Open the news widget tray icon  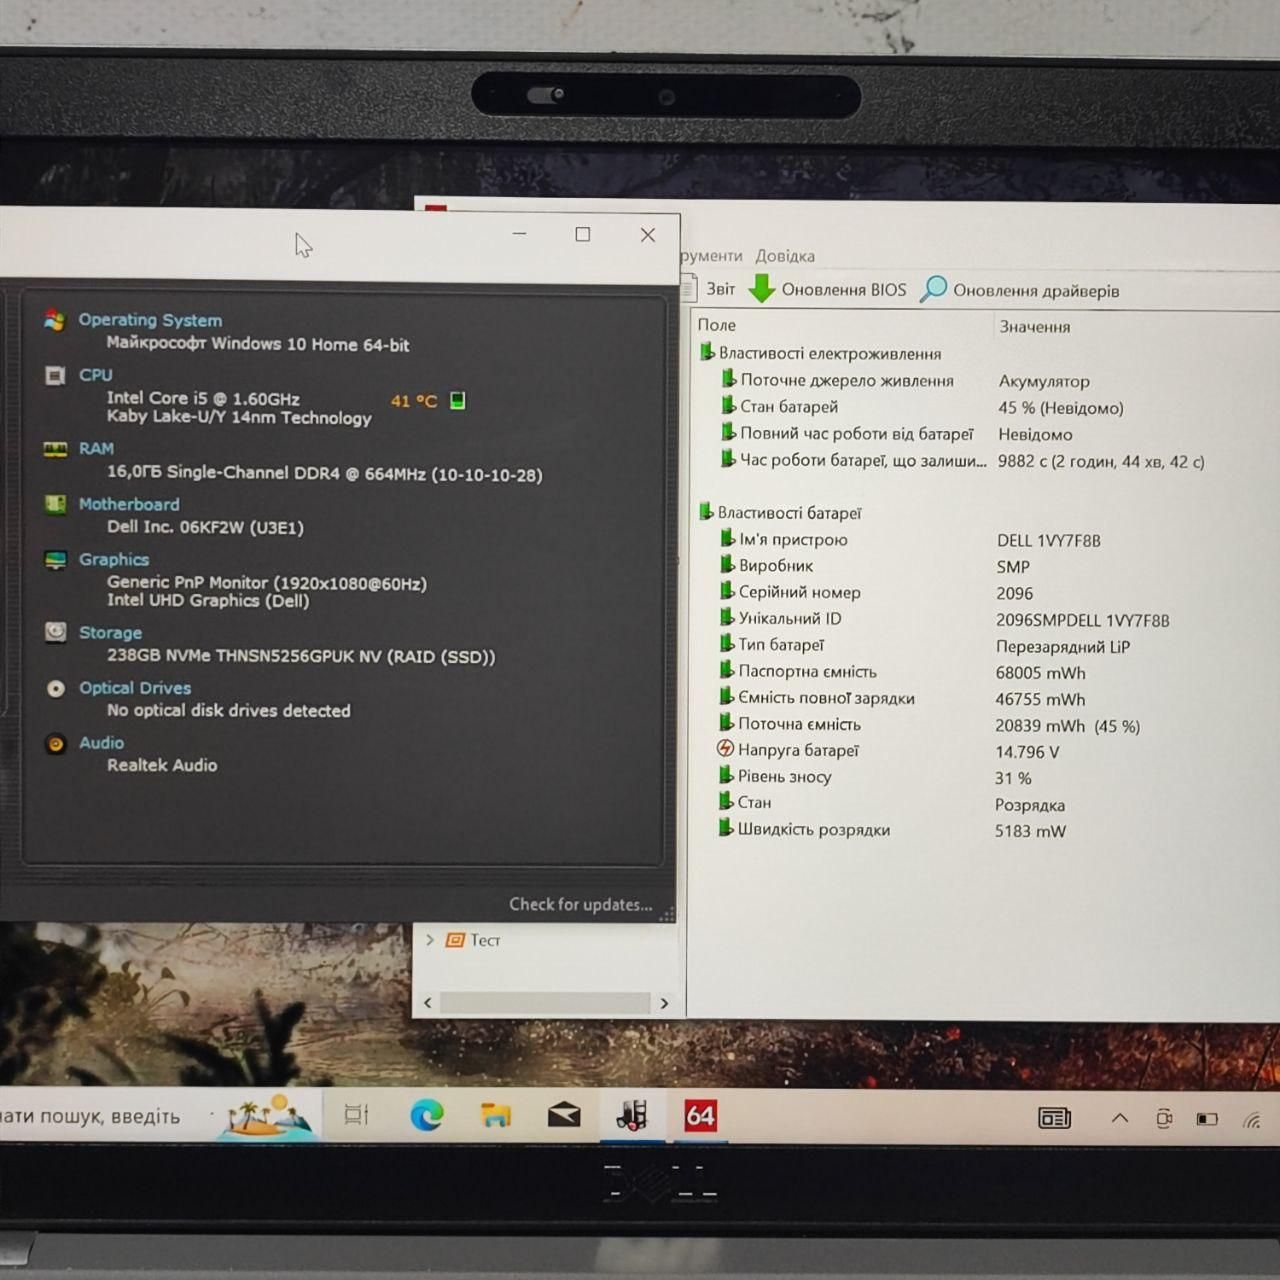[1054, 1118]
